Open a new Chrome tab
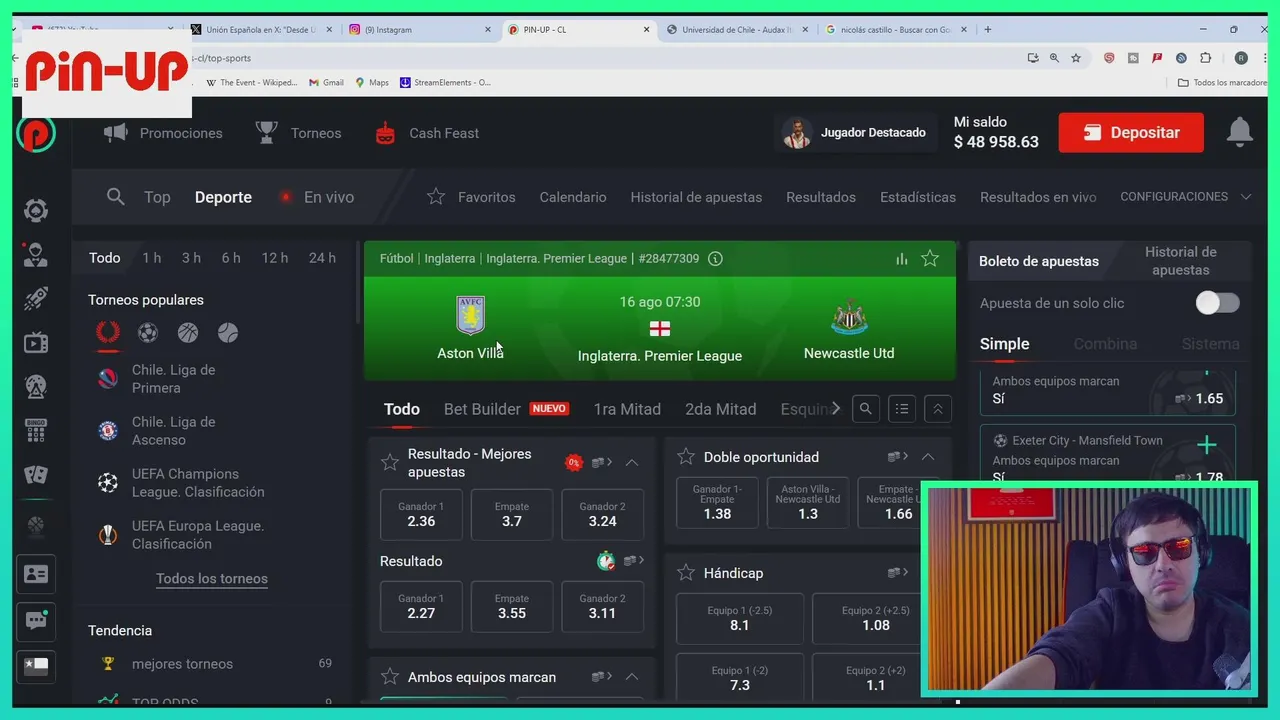The width and height of the screenshot is (1280, 720). (988, 29)
